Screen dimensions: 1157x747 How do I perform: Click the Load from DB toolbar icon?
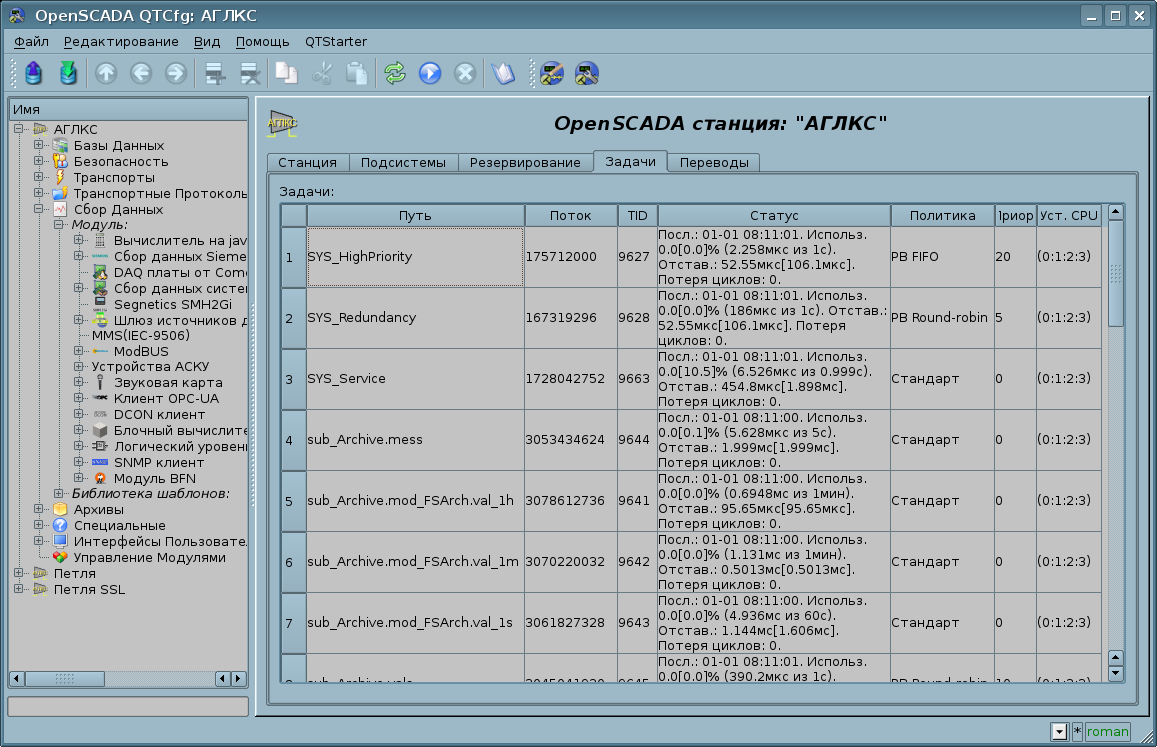click(x=33, y=73)
